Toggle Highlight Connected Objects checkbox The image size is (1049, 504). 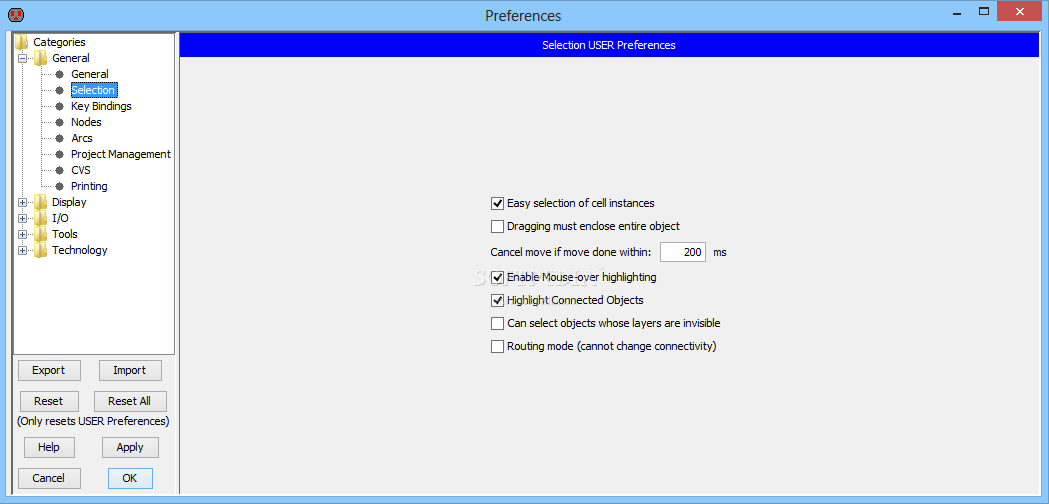coord(497,301)
